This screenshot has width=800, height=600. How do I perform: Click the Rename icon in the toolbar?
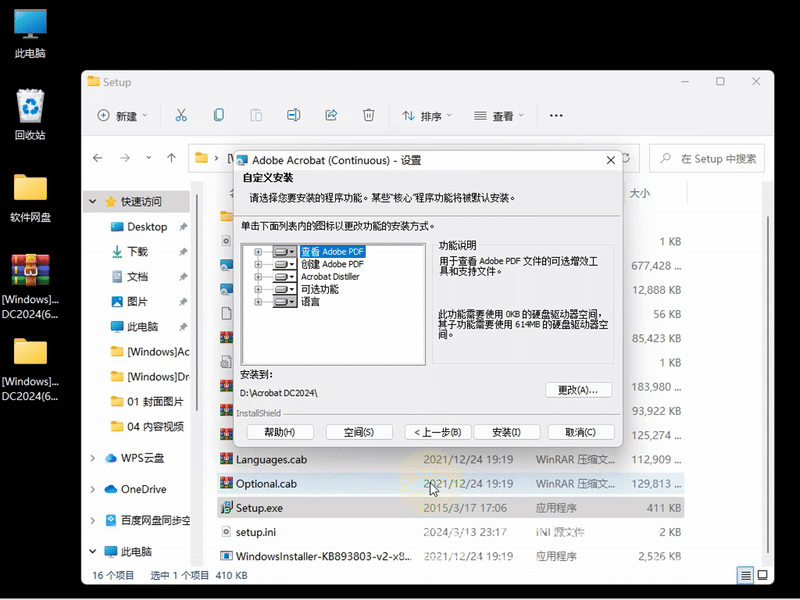coord(293,115)
